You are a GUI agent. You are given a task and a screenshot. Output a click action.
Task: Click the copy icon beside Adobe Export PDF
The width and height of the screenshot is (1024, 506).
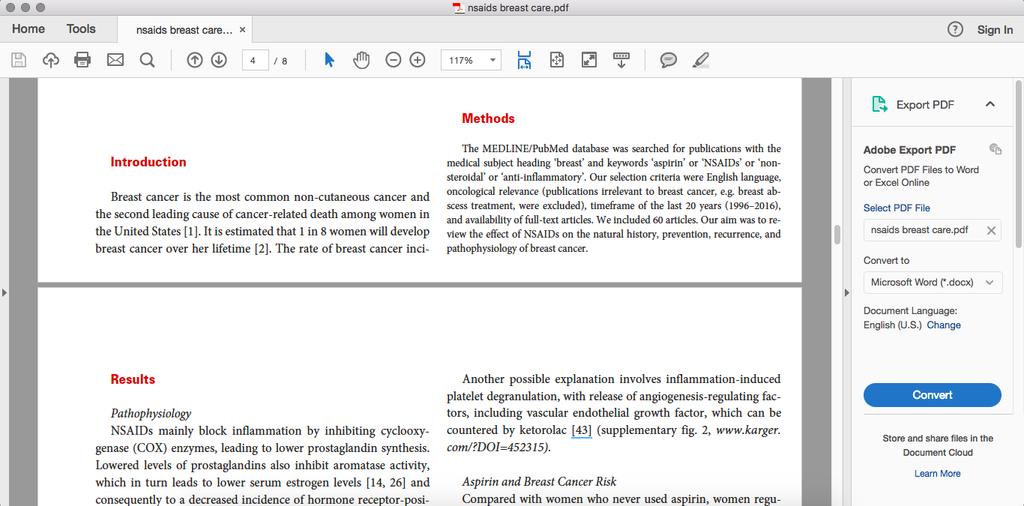click(995, 149)
